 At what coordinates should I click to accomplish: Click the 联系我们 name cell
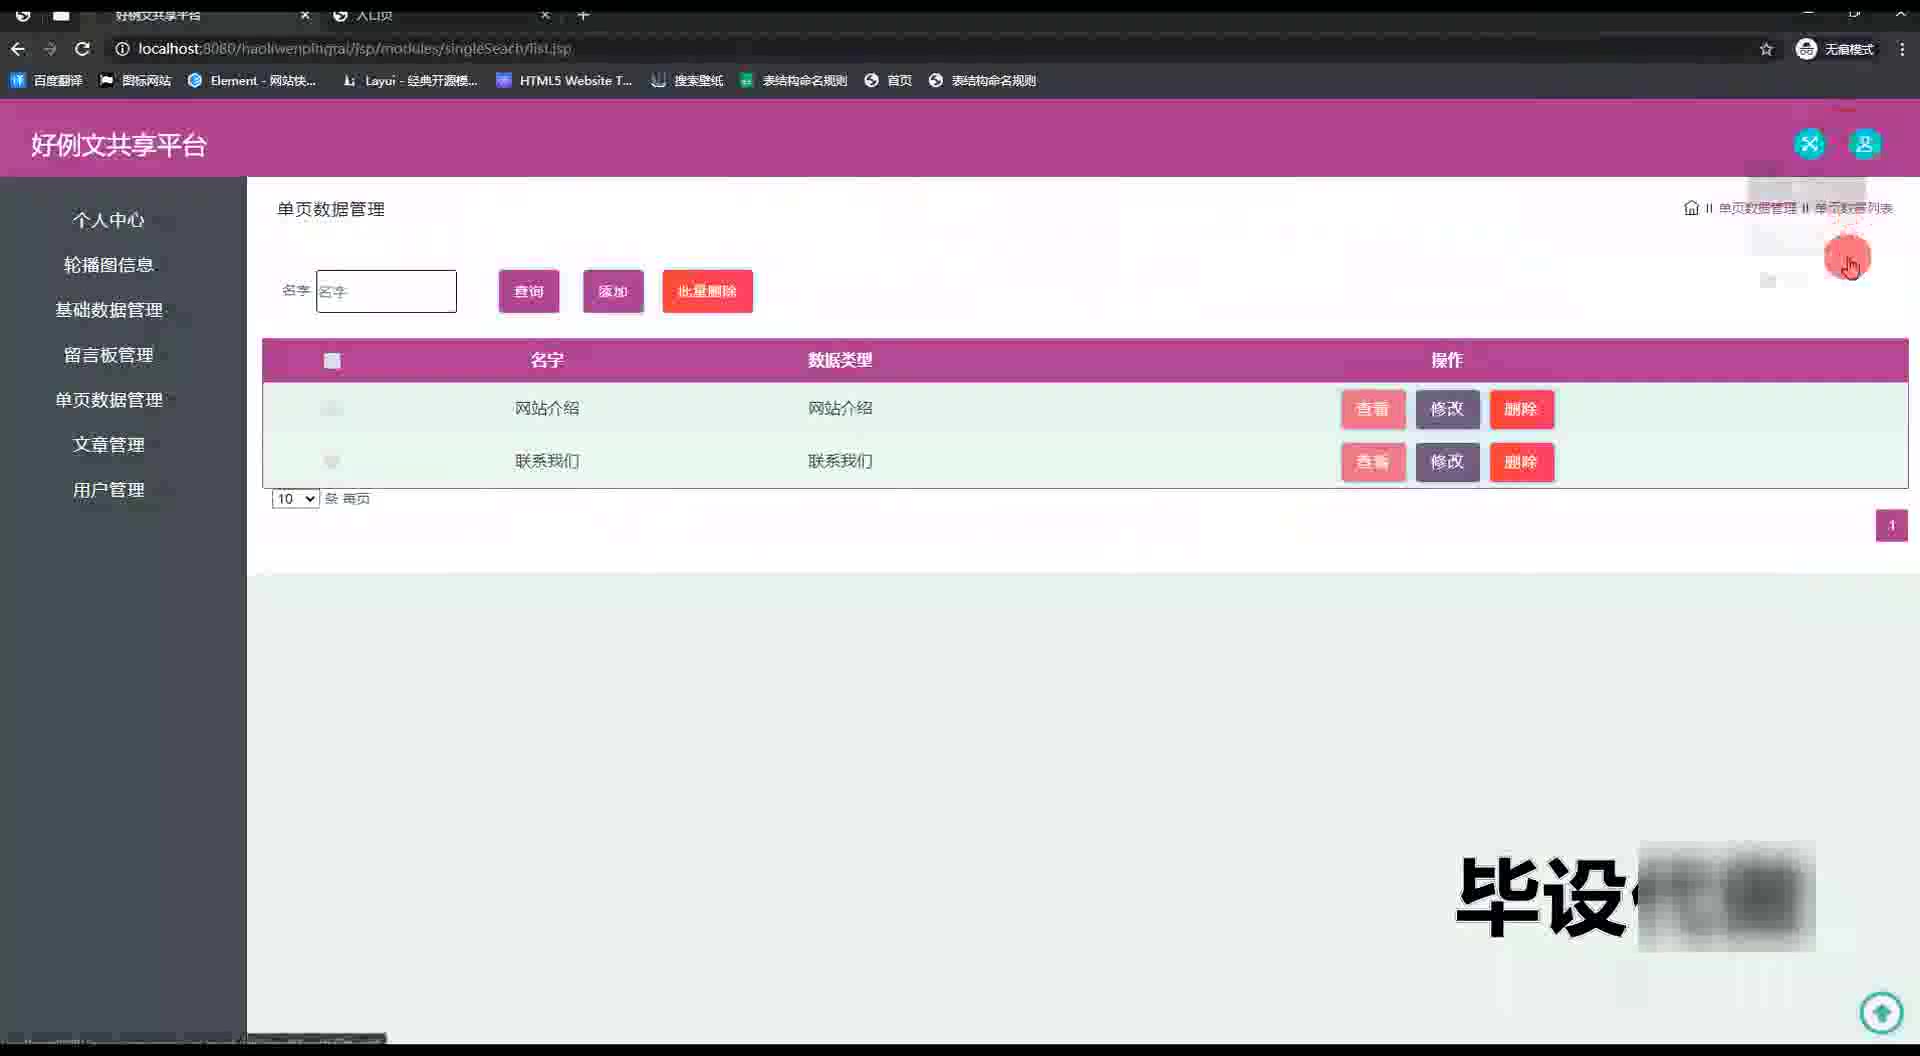pyautogui.click(x=547, y=461)
